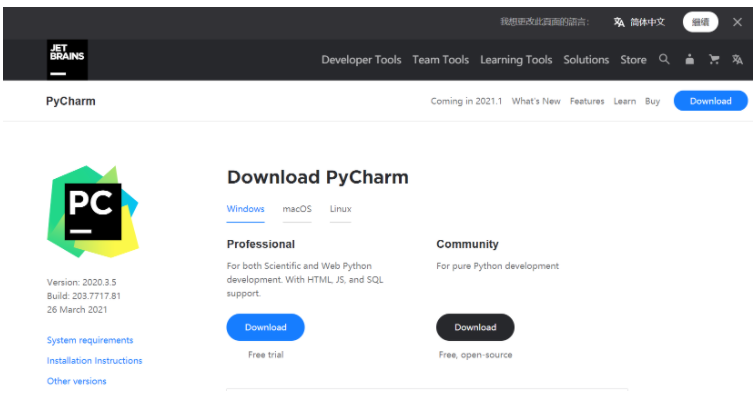Open the Solutions menu
This screenshot has height=400, width=755.
586,60
